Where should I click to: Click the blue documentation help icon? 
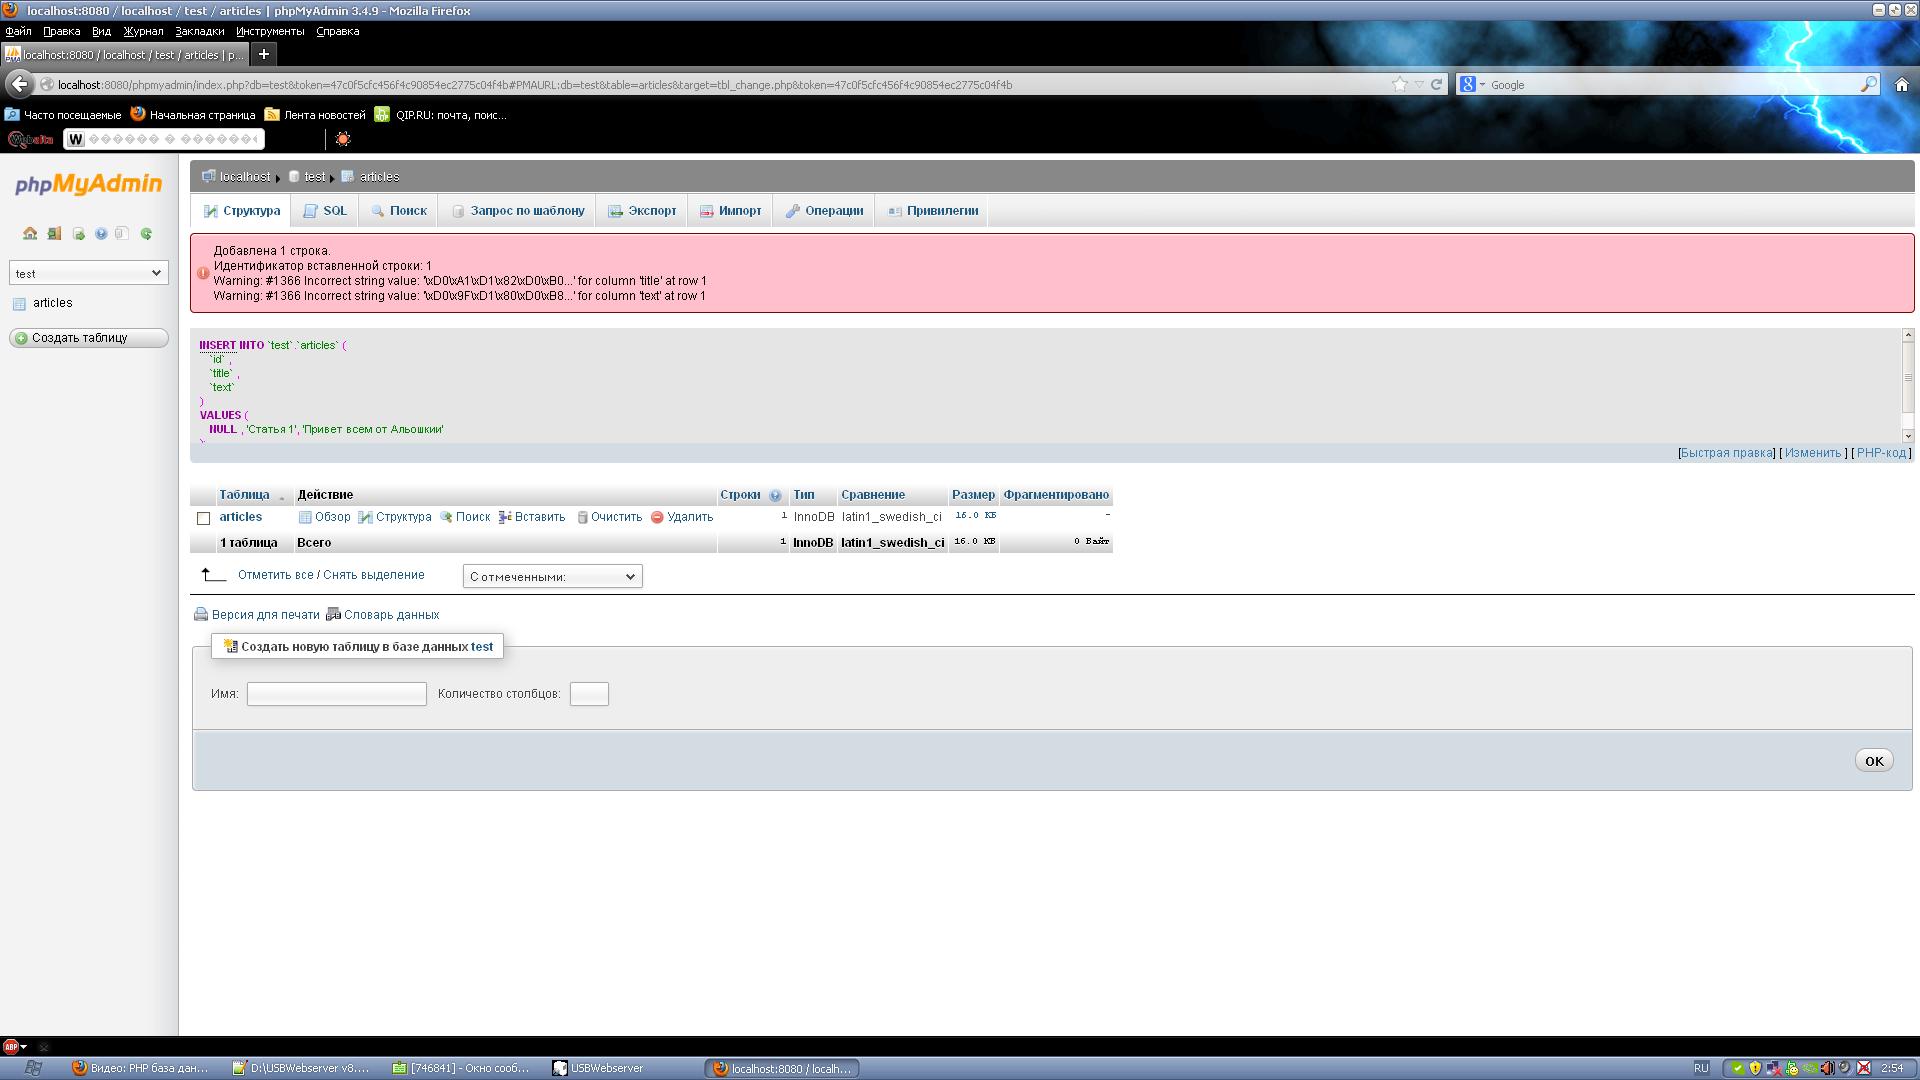pos(101,234)
